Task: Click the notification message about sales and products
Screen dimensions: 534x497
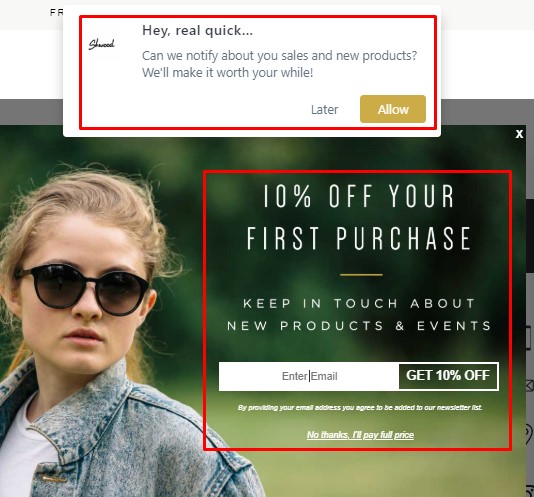Action: pos(279,64)
